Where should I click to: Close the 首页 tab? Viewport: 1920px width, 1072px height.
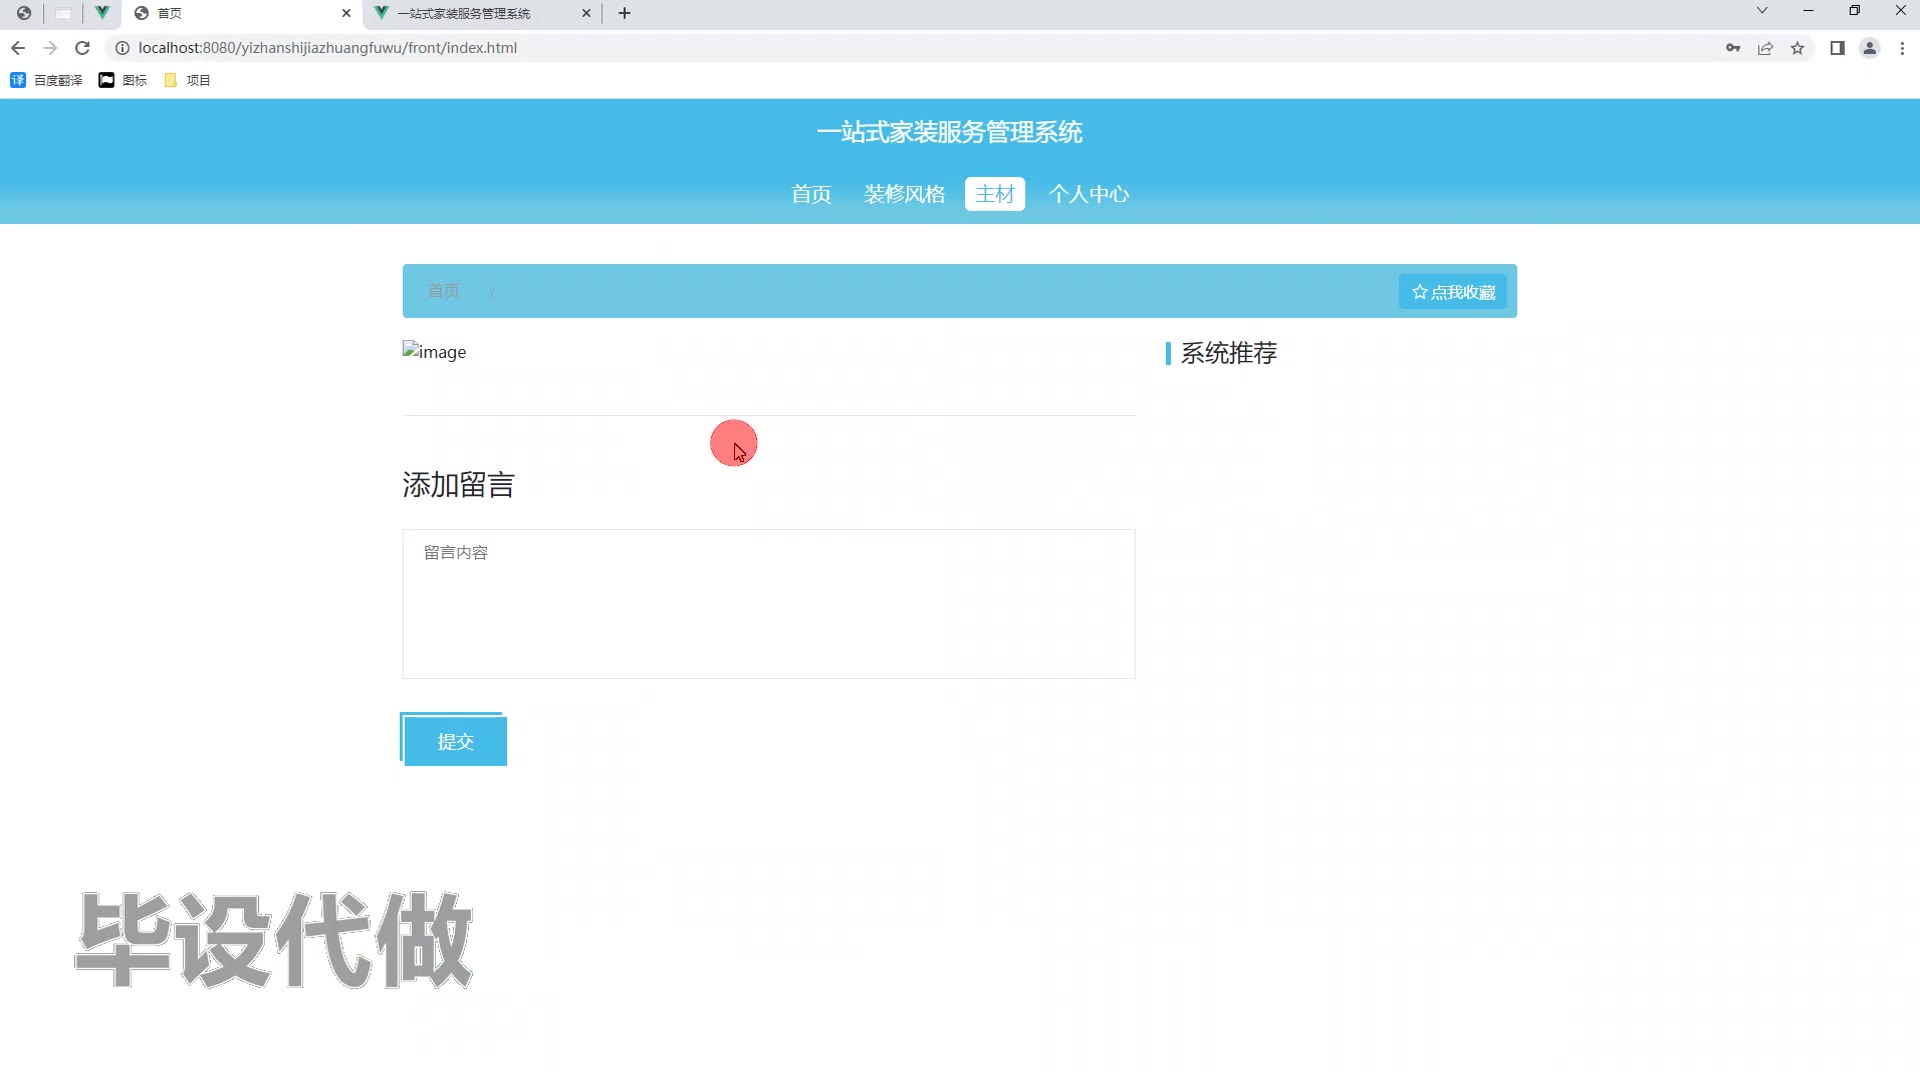pyautogui.click(x=346, y=13)
